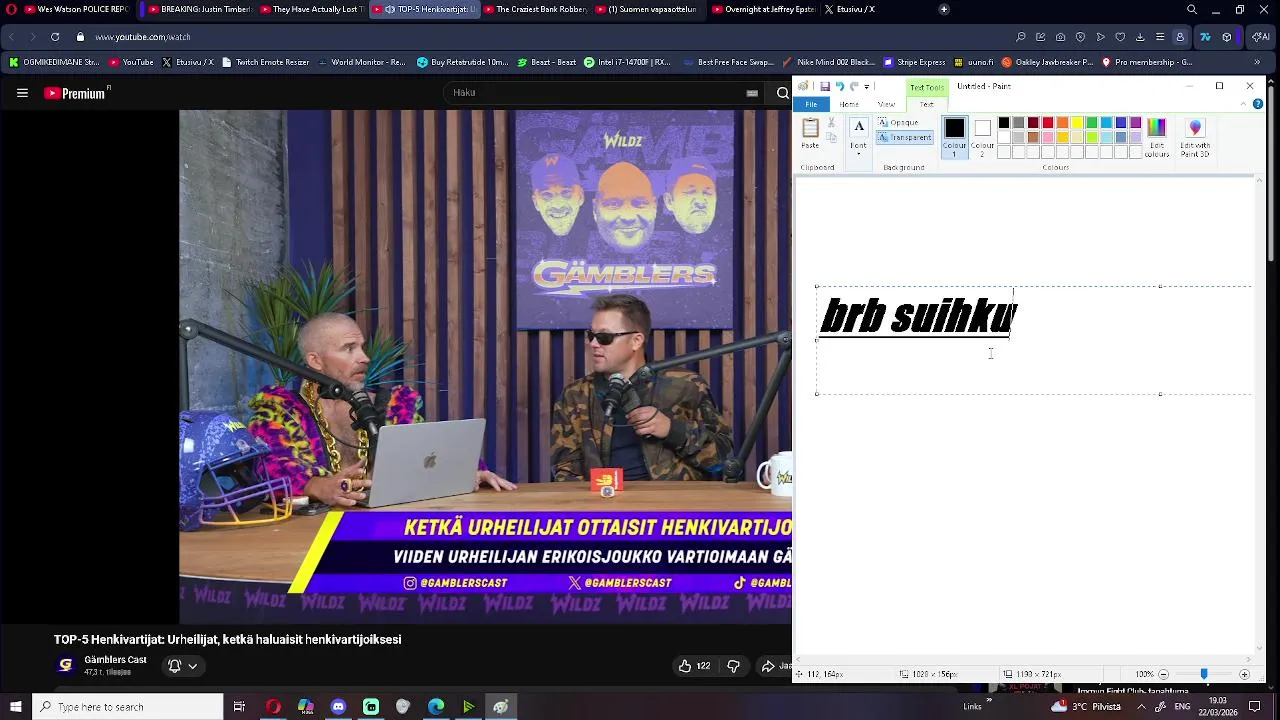Open the 'World Monitor' bookmark
Screen dimensions: 1280x720
click(x=362, y=62)
